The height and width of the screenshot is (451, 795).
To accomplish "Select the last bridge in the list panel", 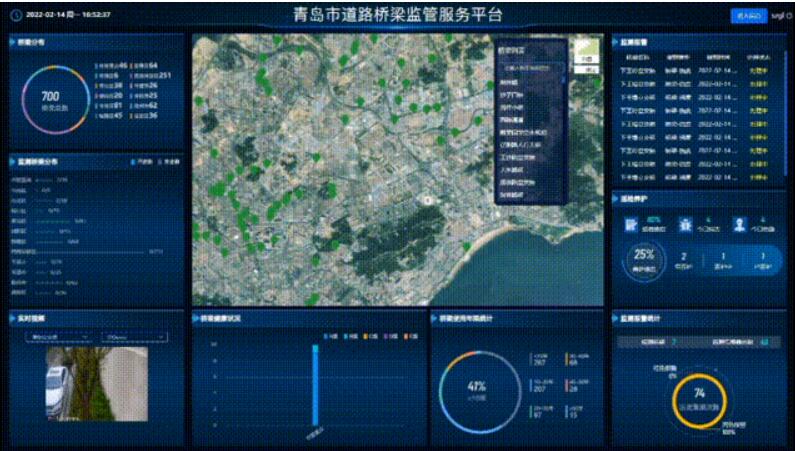I will tap(511, 194).
